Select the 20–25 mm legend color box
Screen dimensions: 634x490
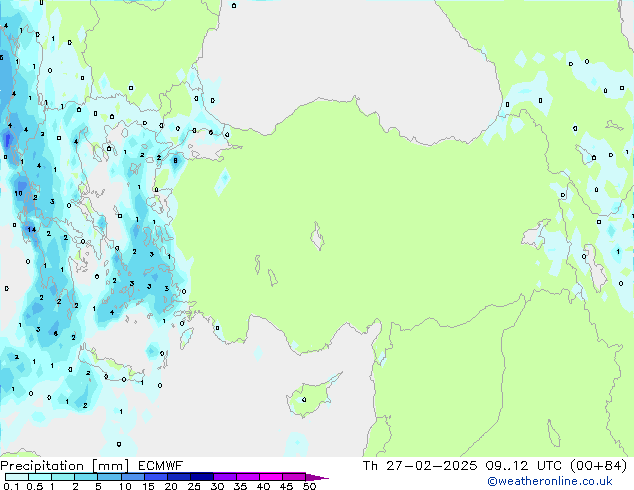point(178,477)
